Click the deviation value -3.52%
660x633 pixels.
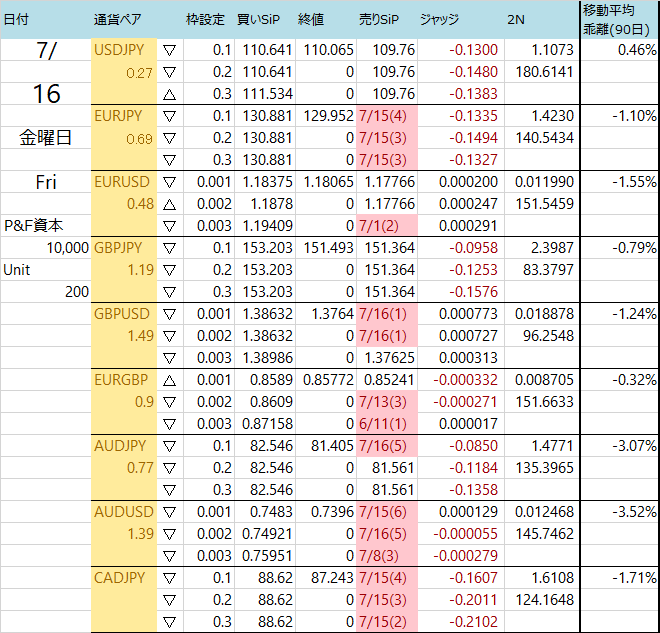634,512
